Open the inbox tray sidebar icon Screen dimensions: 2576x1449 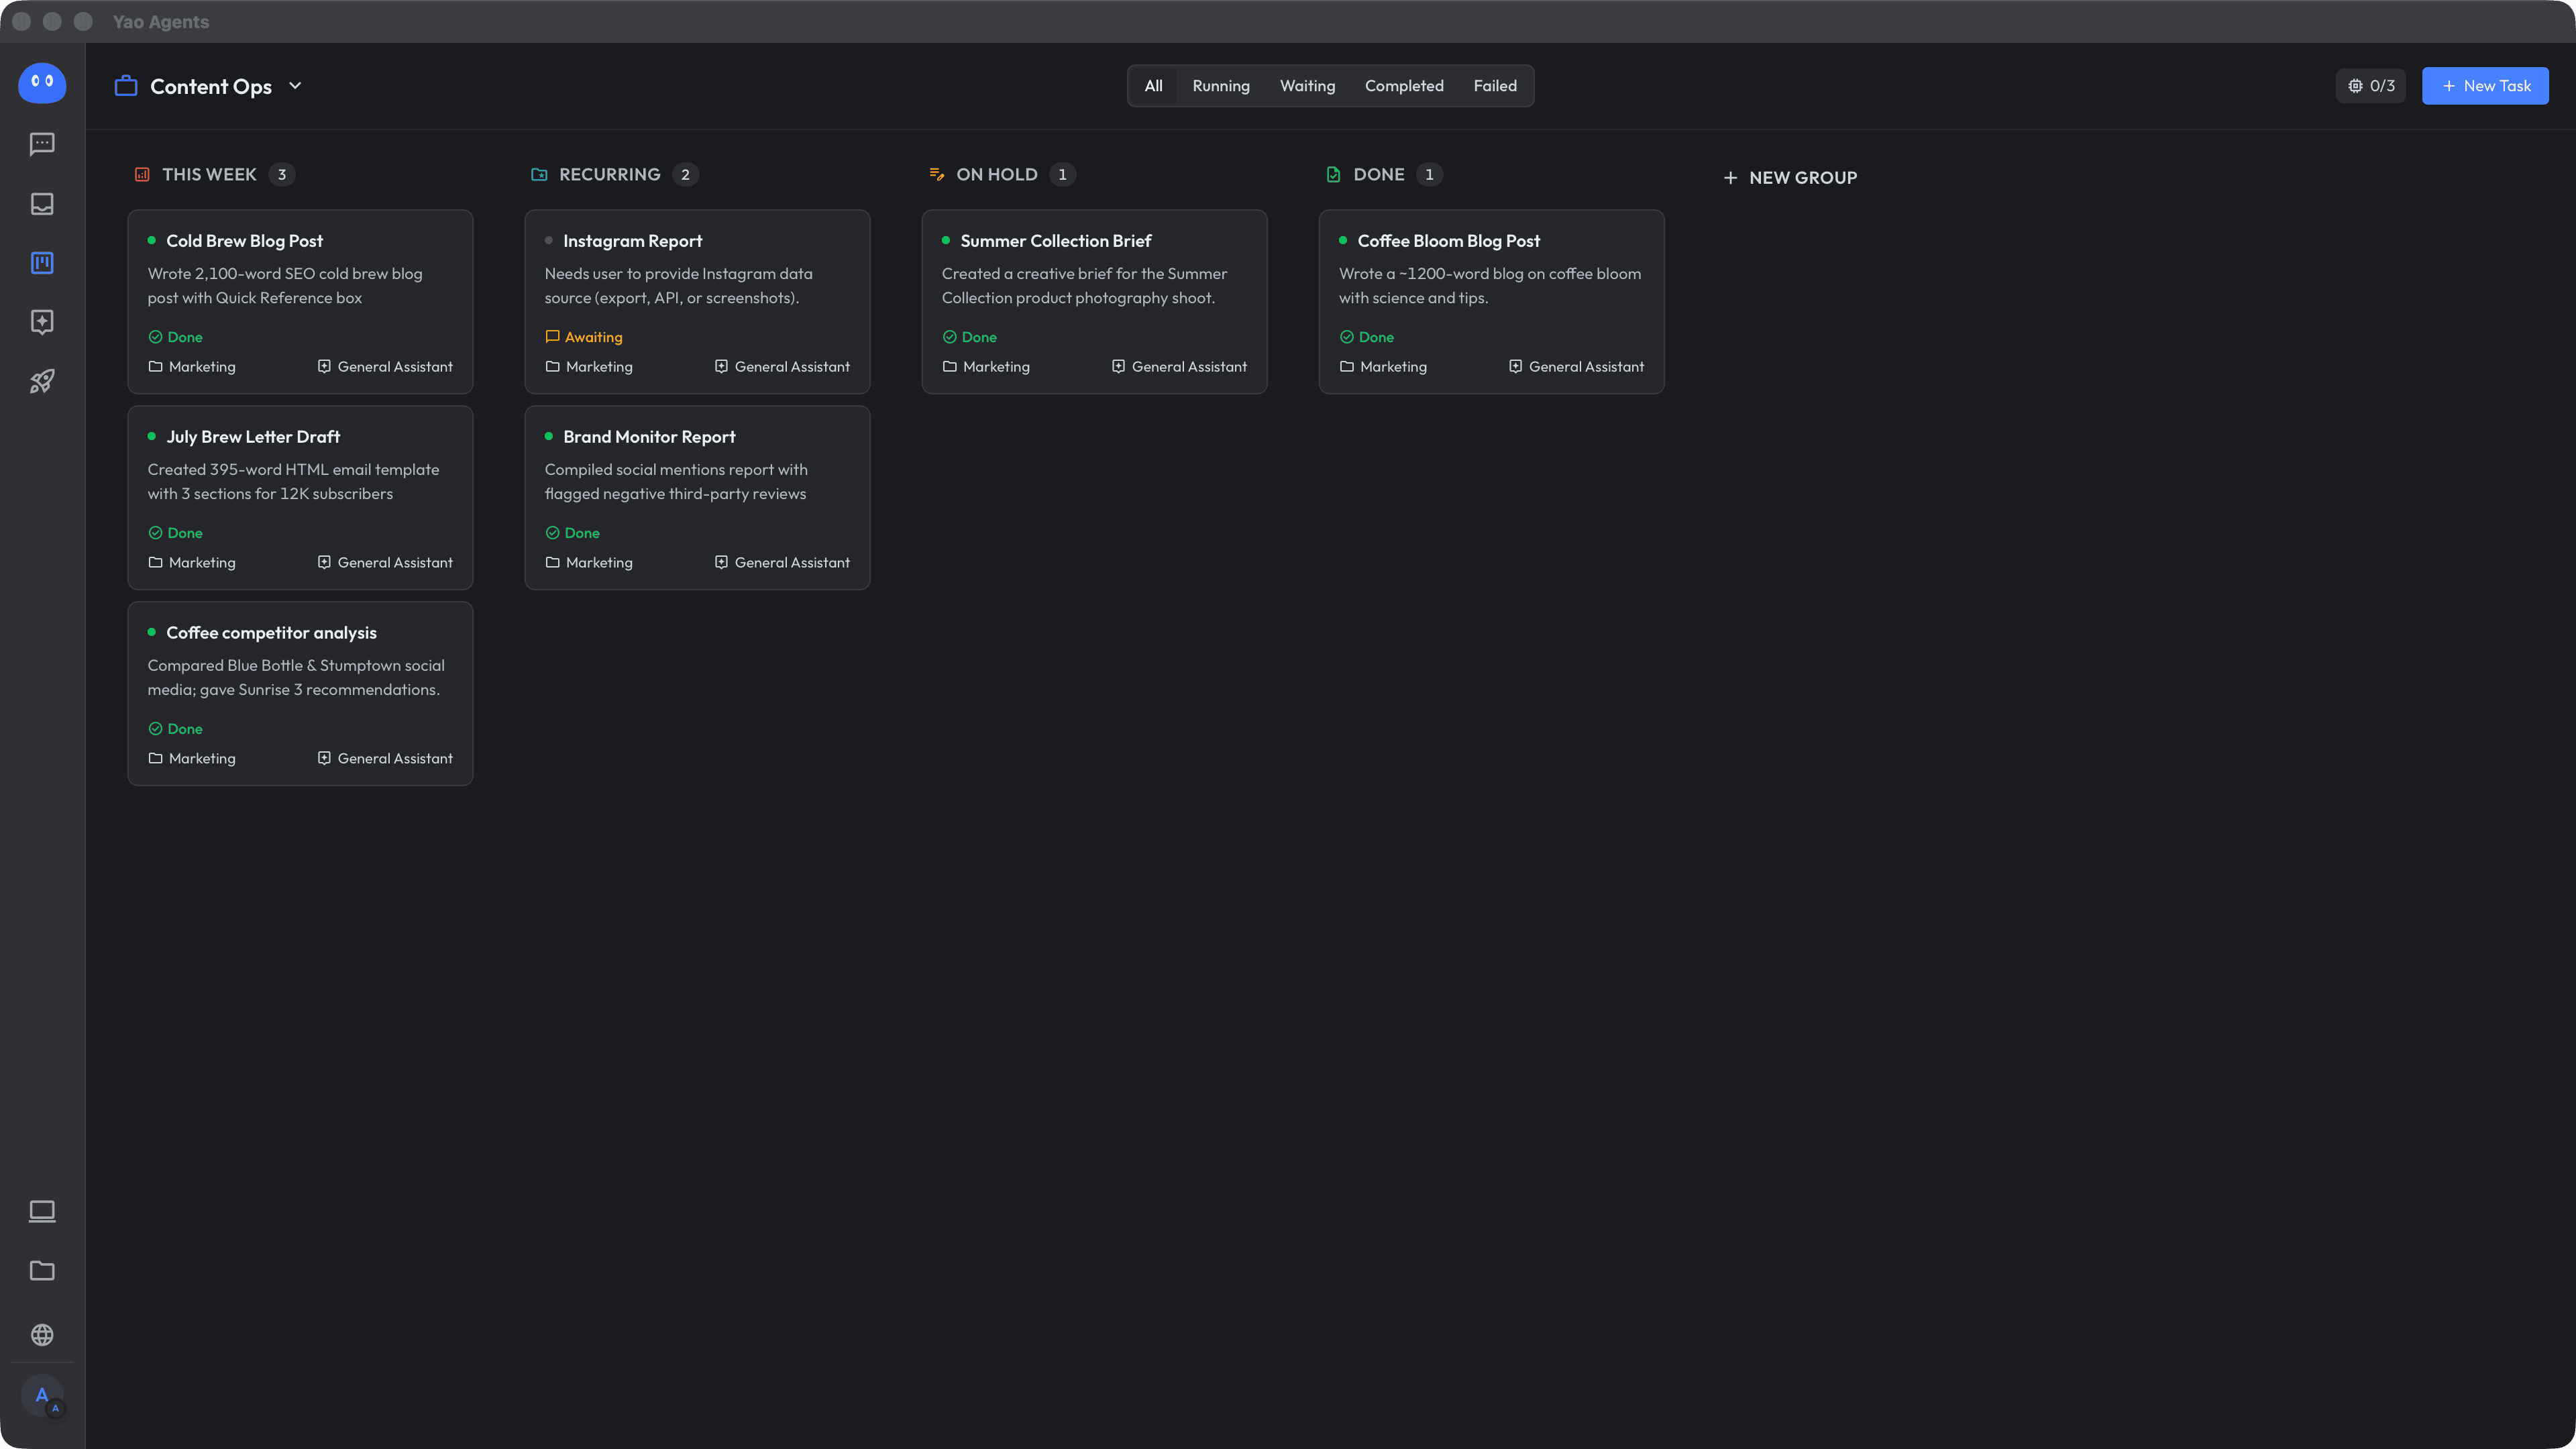[x=42, y=204]
